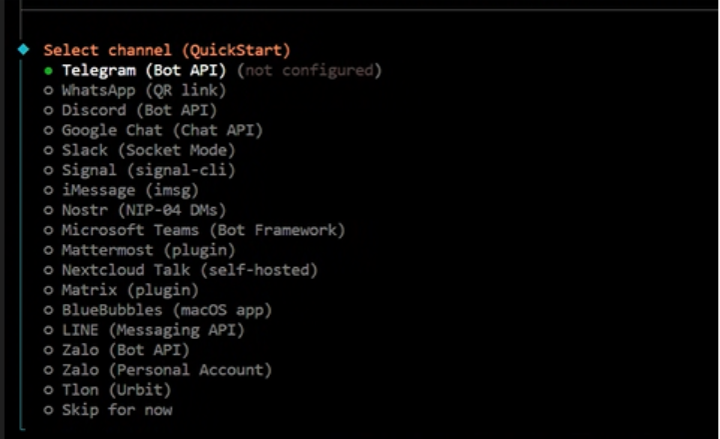Select Nextcloud Talk (self-hosted) option

coord(189,270)
